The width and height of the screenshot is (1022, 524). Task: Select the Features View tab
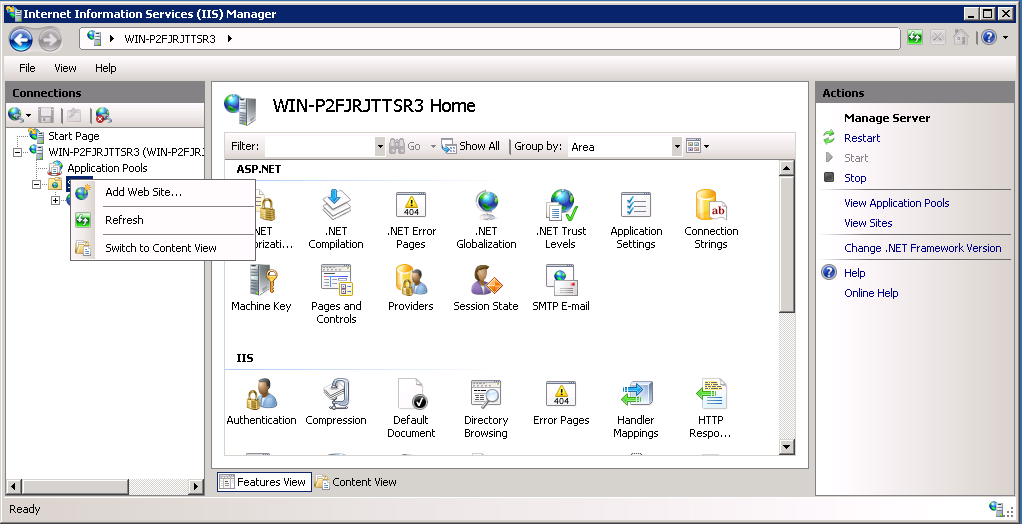(x=265, y=482)
